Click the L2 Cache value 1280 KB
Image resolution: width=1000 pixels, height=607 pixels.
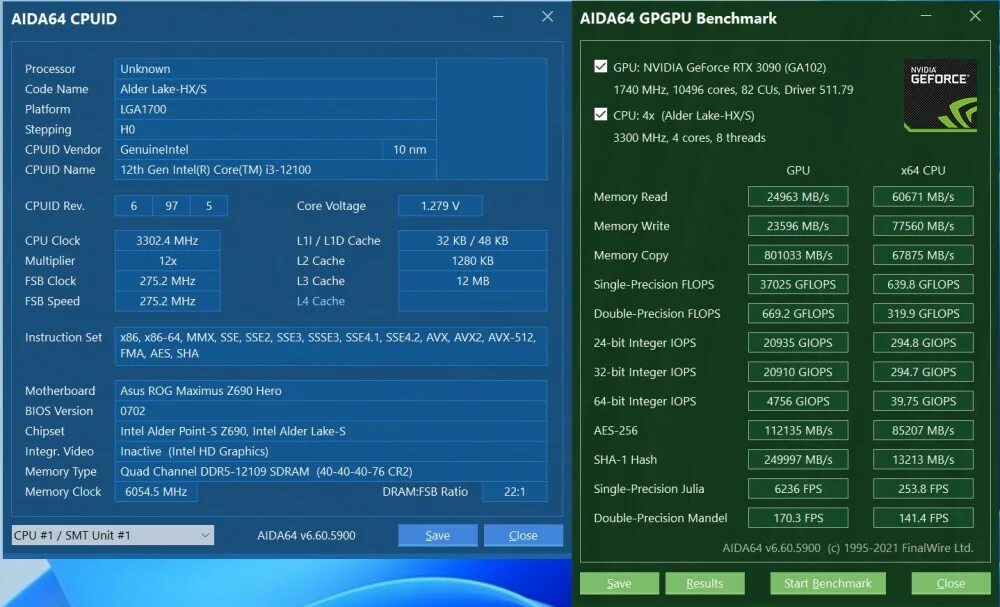pyautogui.click(x=473, y=261)
